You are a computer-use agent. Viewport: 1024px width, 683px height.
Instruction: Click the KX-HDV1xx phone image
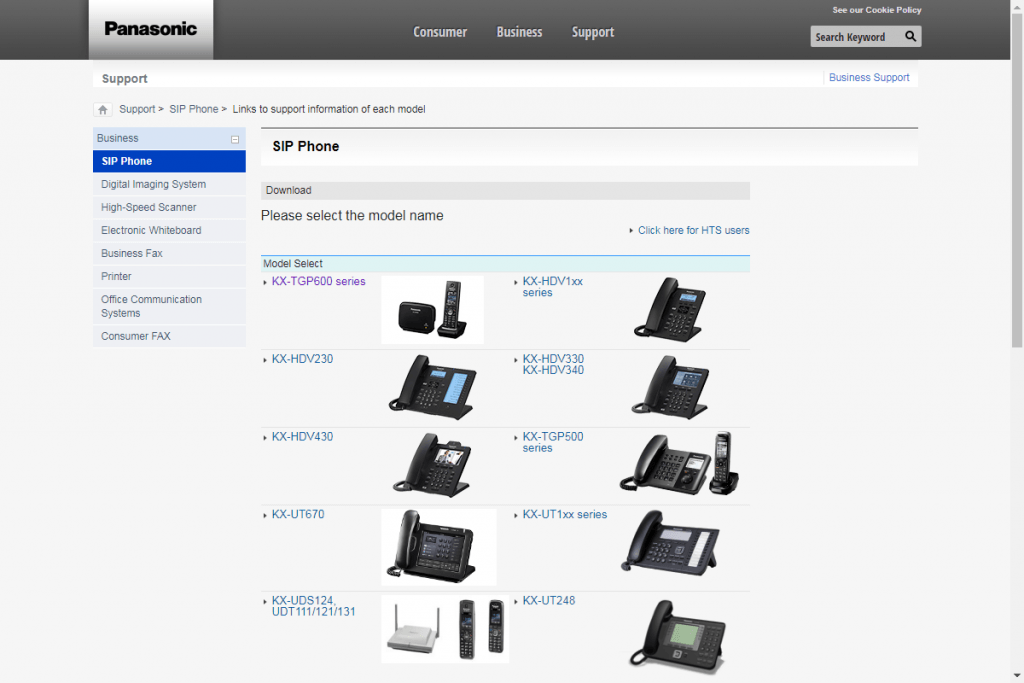(669, 310)
